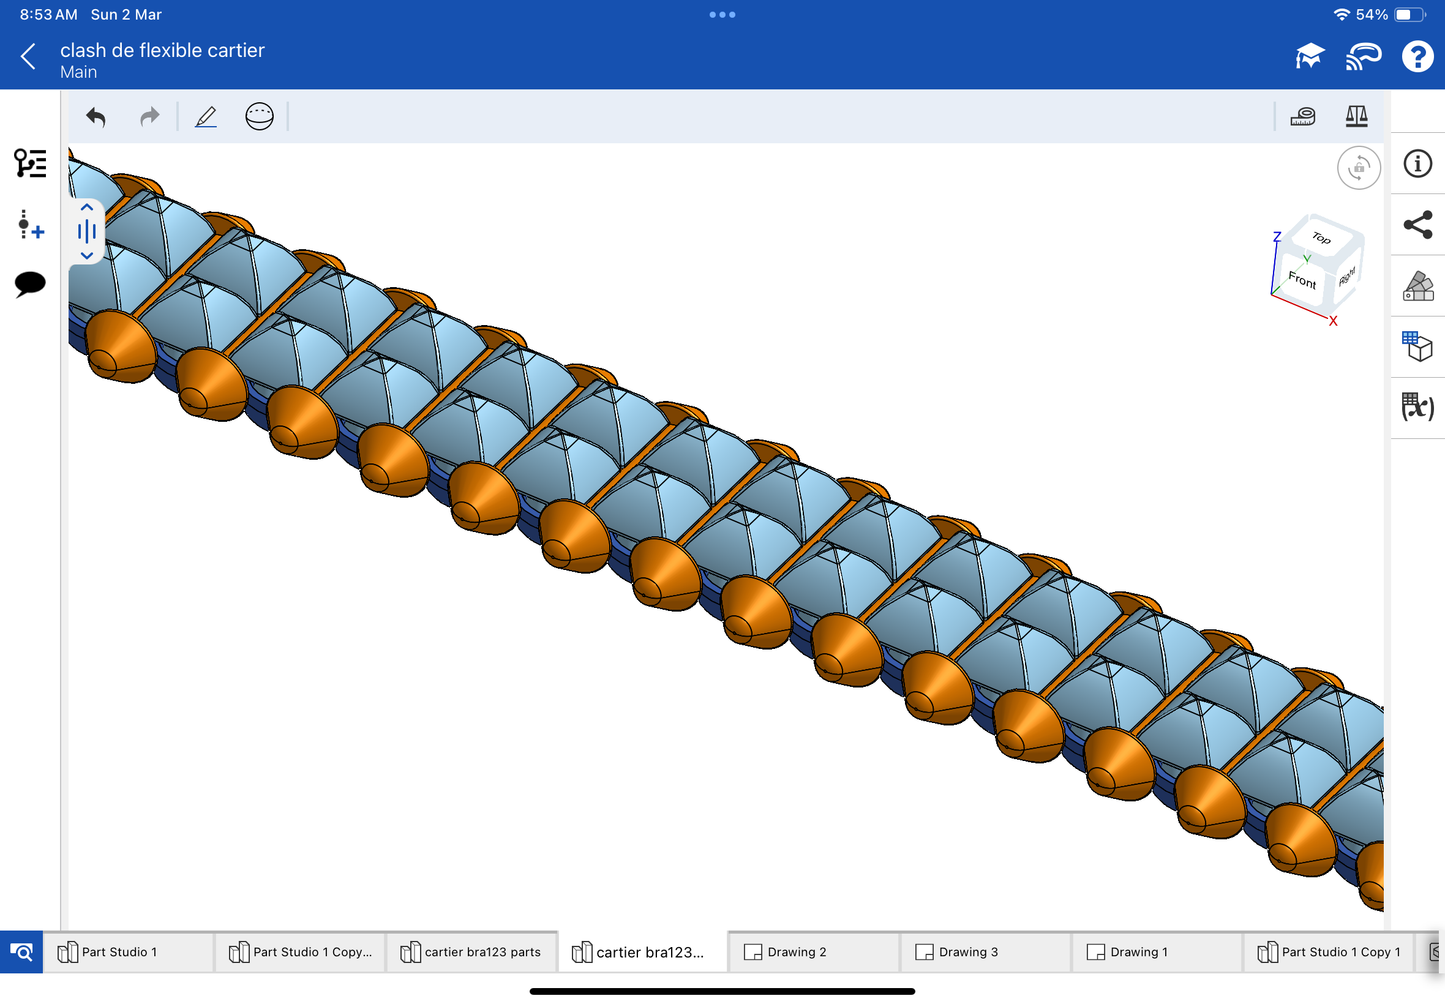Select the sketch pencil tool

pos(206,117)
